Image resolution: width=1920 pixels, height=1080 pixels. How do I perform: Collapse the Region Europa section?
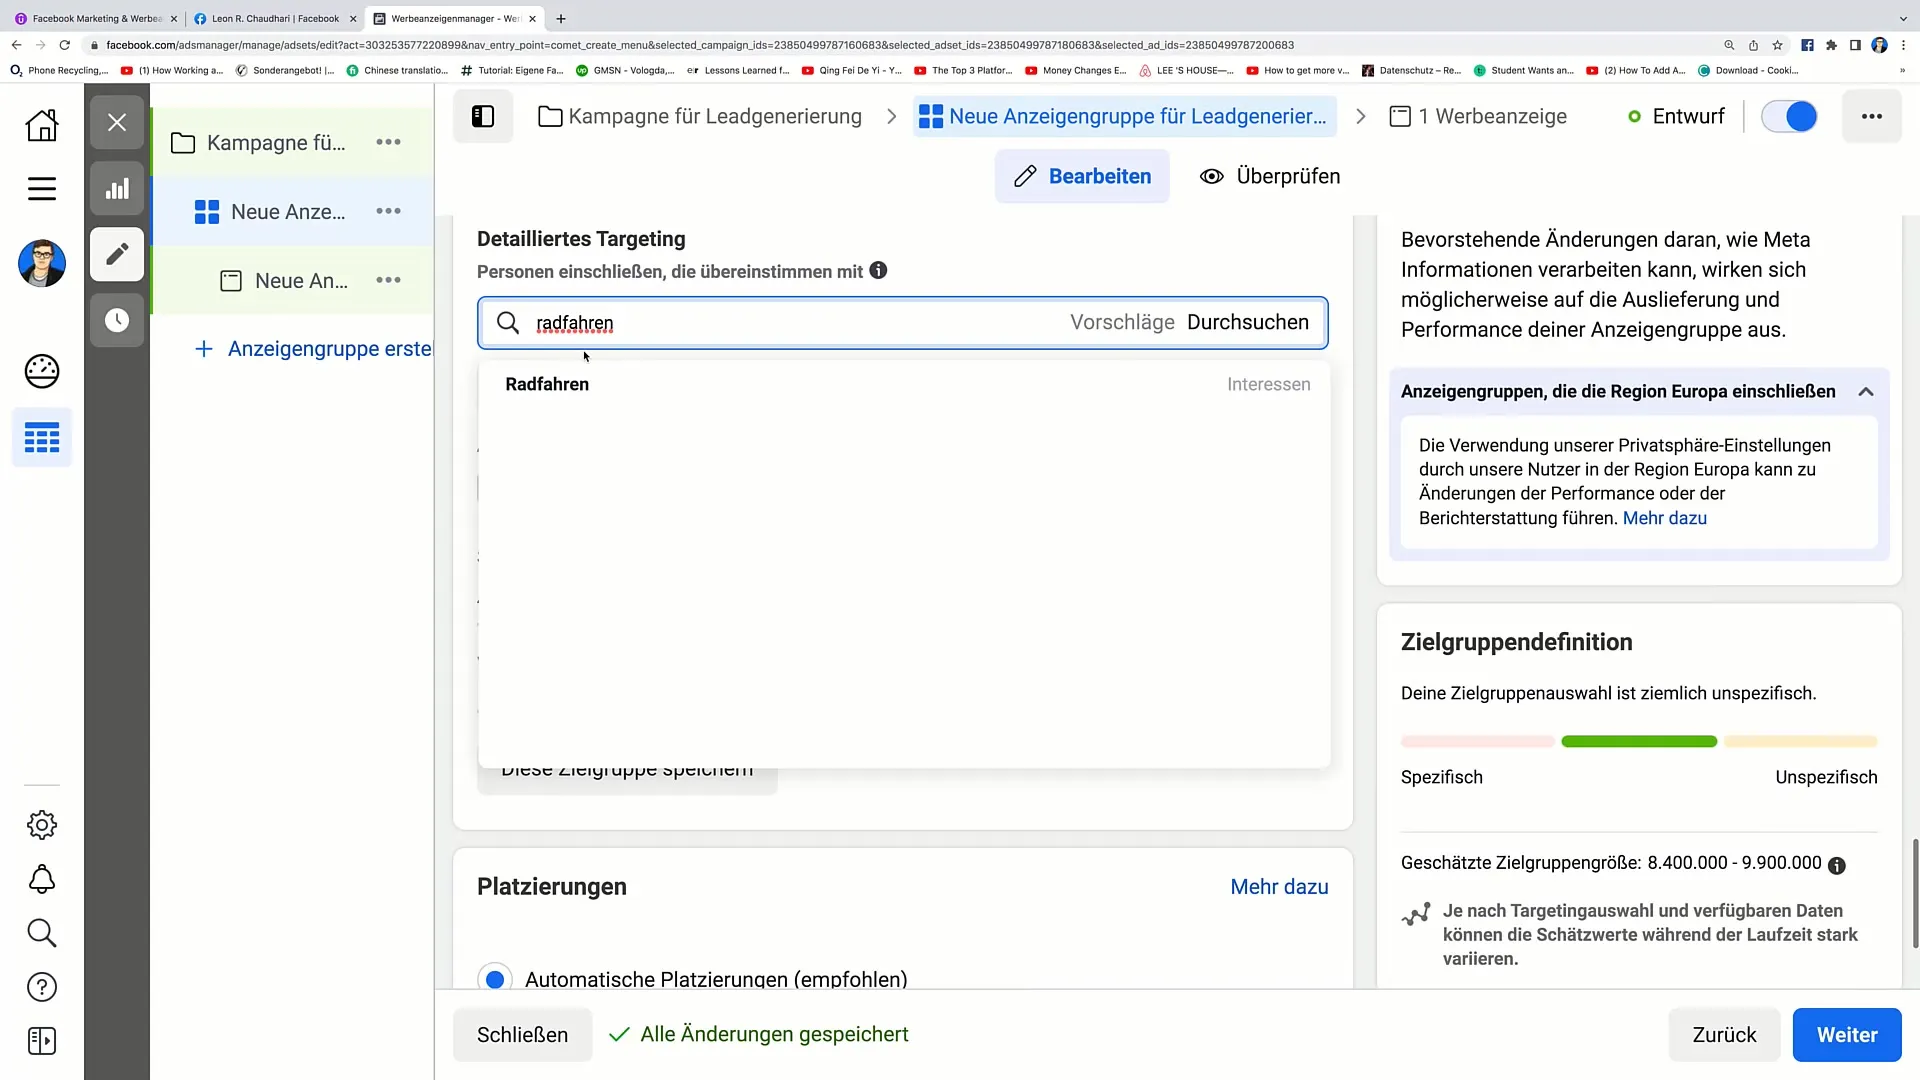coord(1865,392)
